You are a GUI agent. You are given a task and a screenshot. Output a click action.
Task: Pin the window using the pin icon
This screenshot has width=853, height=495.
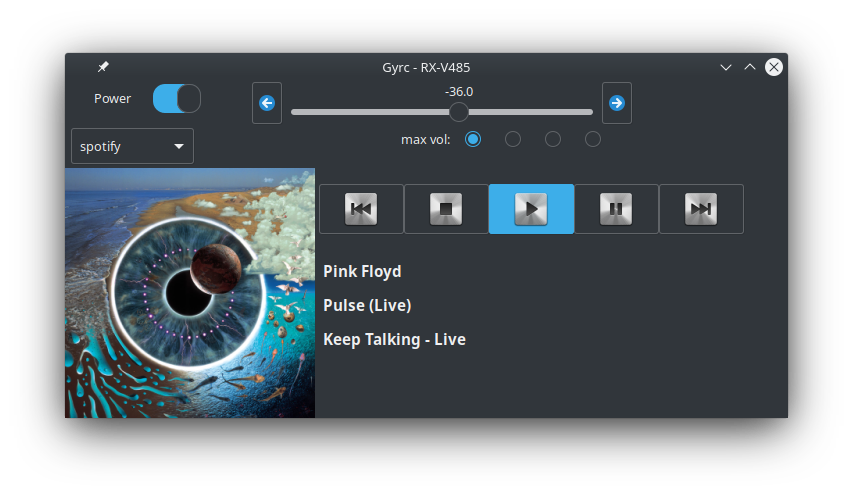point(103,67)
